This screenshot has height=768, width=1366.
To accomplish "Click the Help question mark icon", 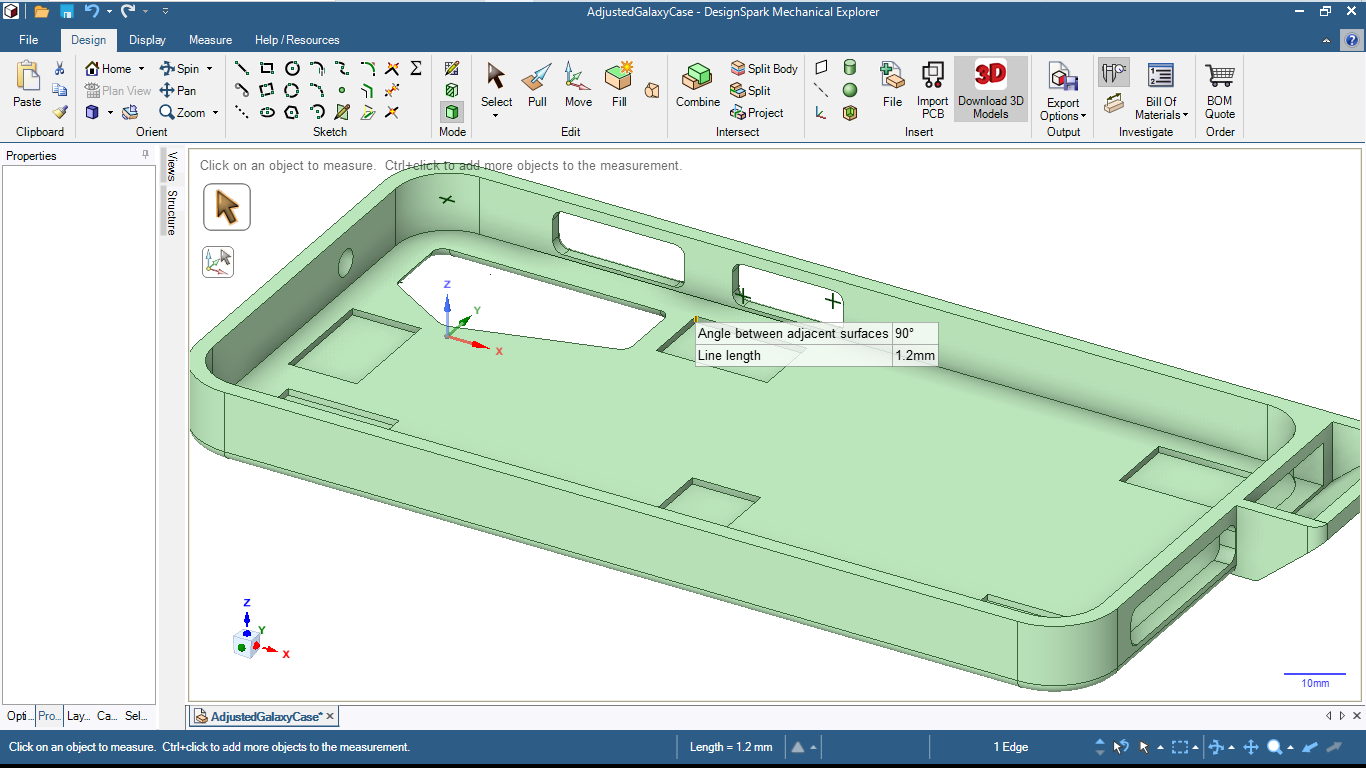I will click(1352, 40).
